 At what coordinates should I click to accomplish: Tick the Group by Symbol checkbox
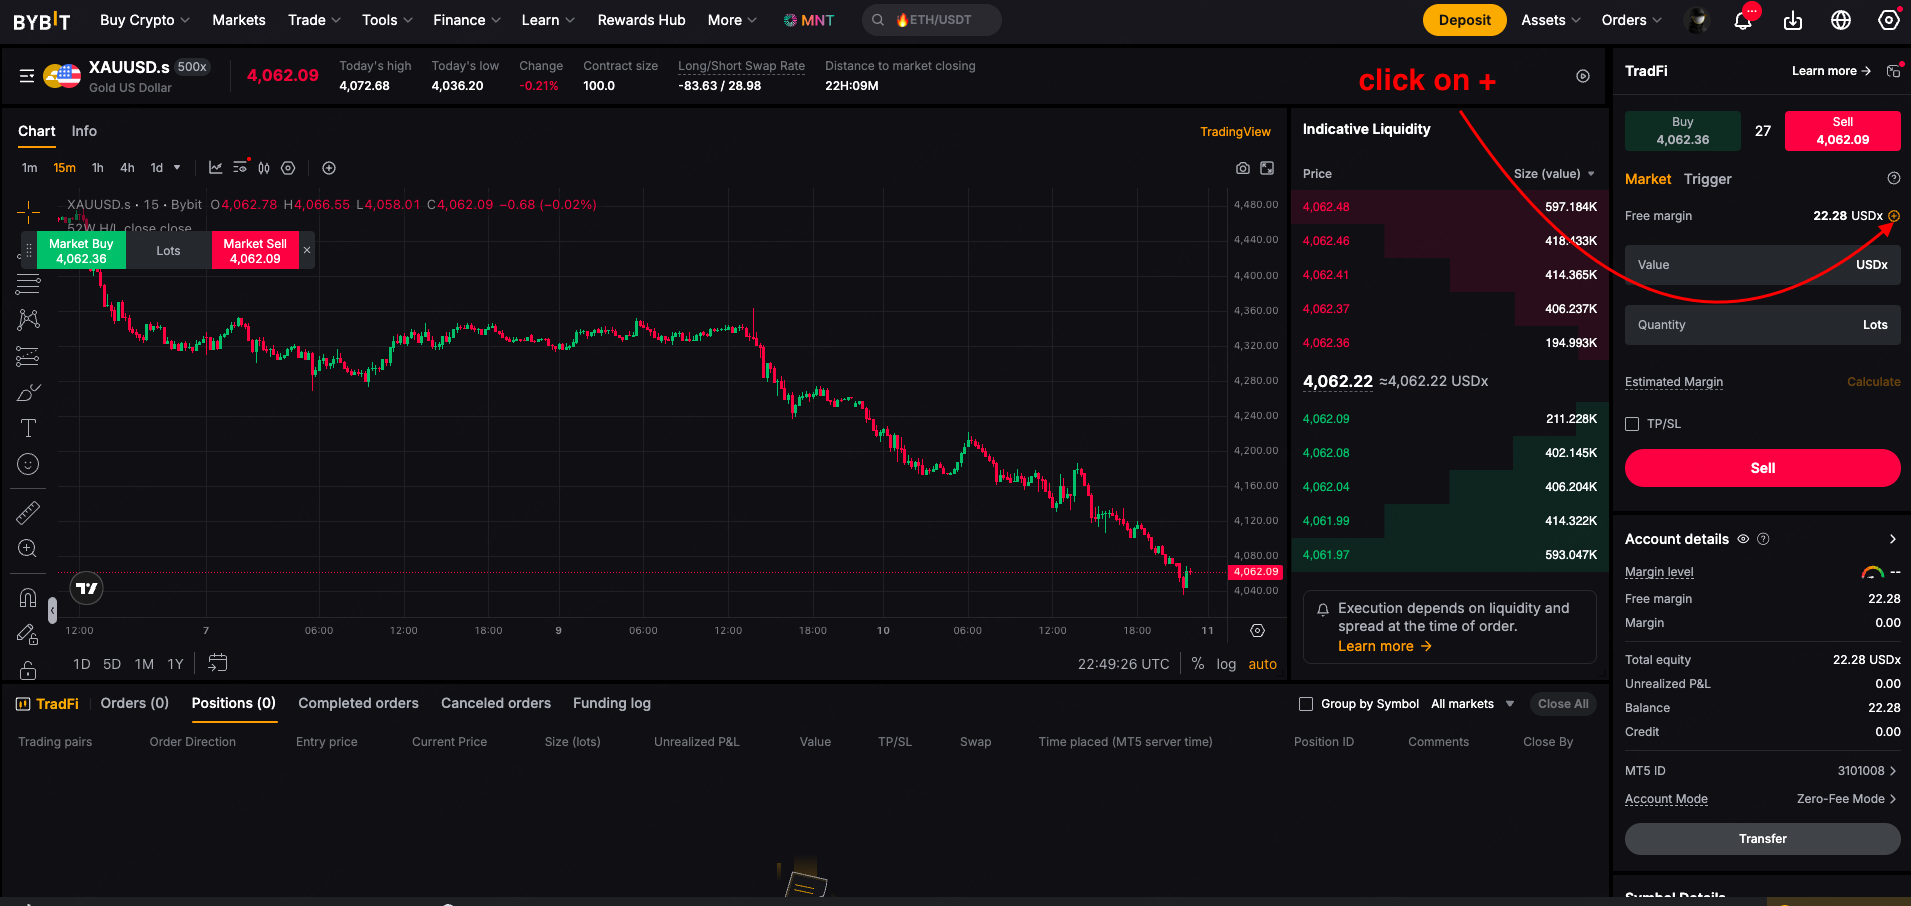pos(1305,704)
